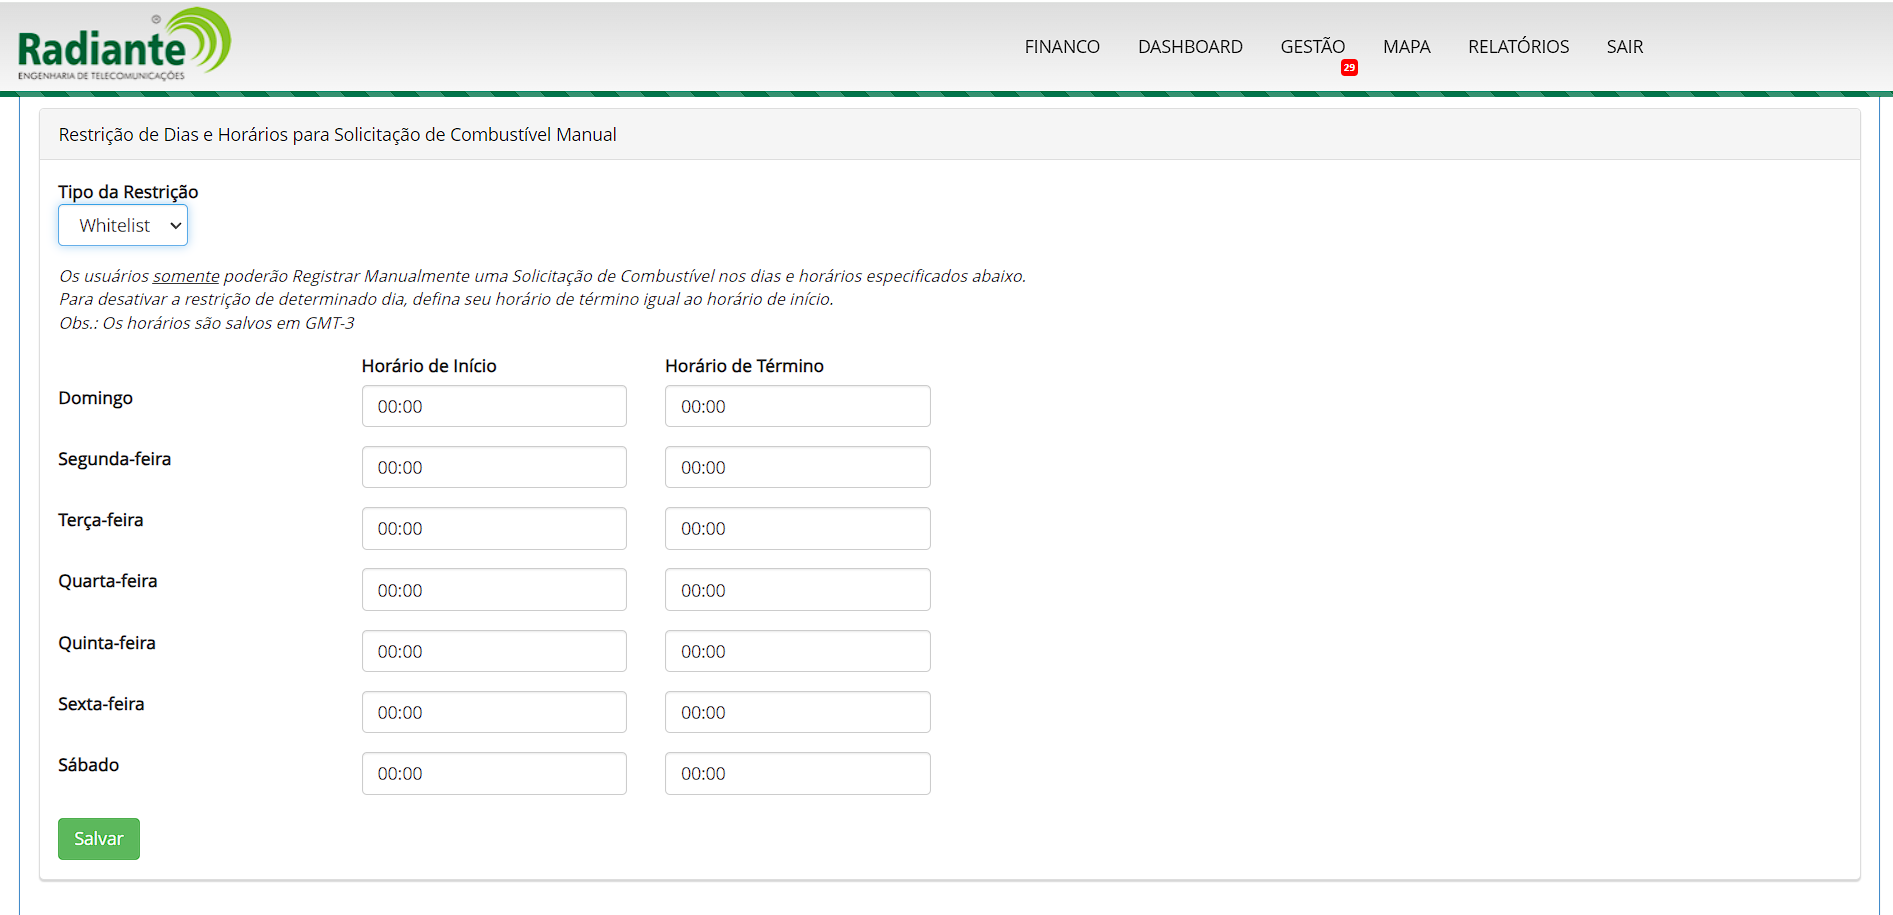Focus Terça-feira end time input
This screenshot has width=1893, height=915.
click(797, 529)
